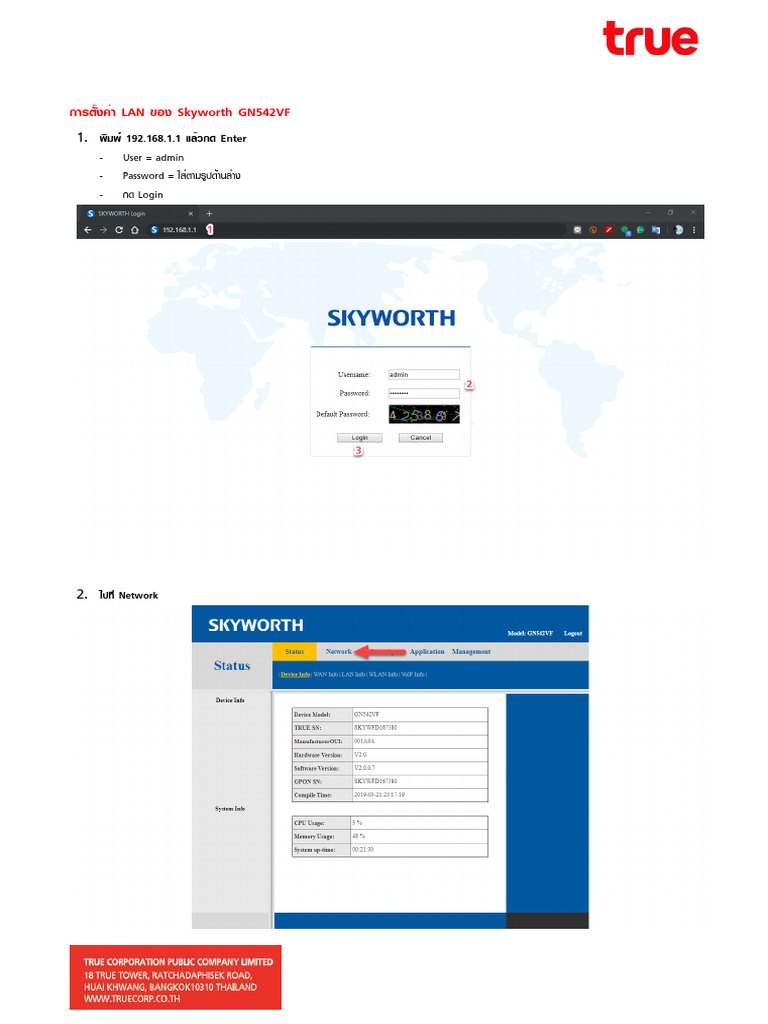Select Device Info in the left sidebar

230,700
